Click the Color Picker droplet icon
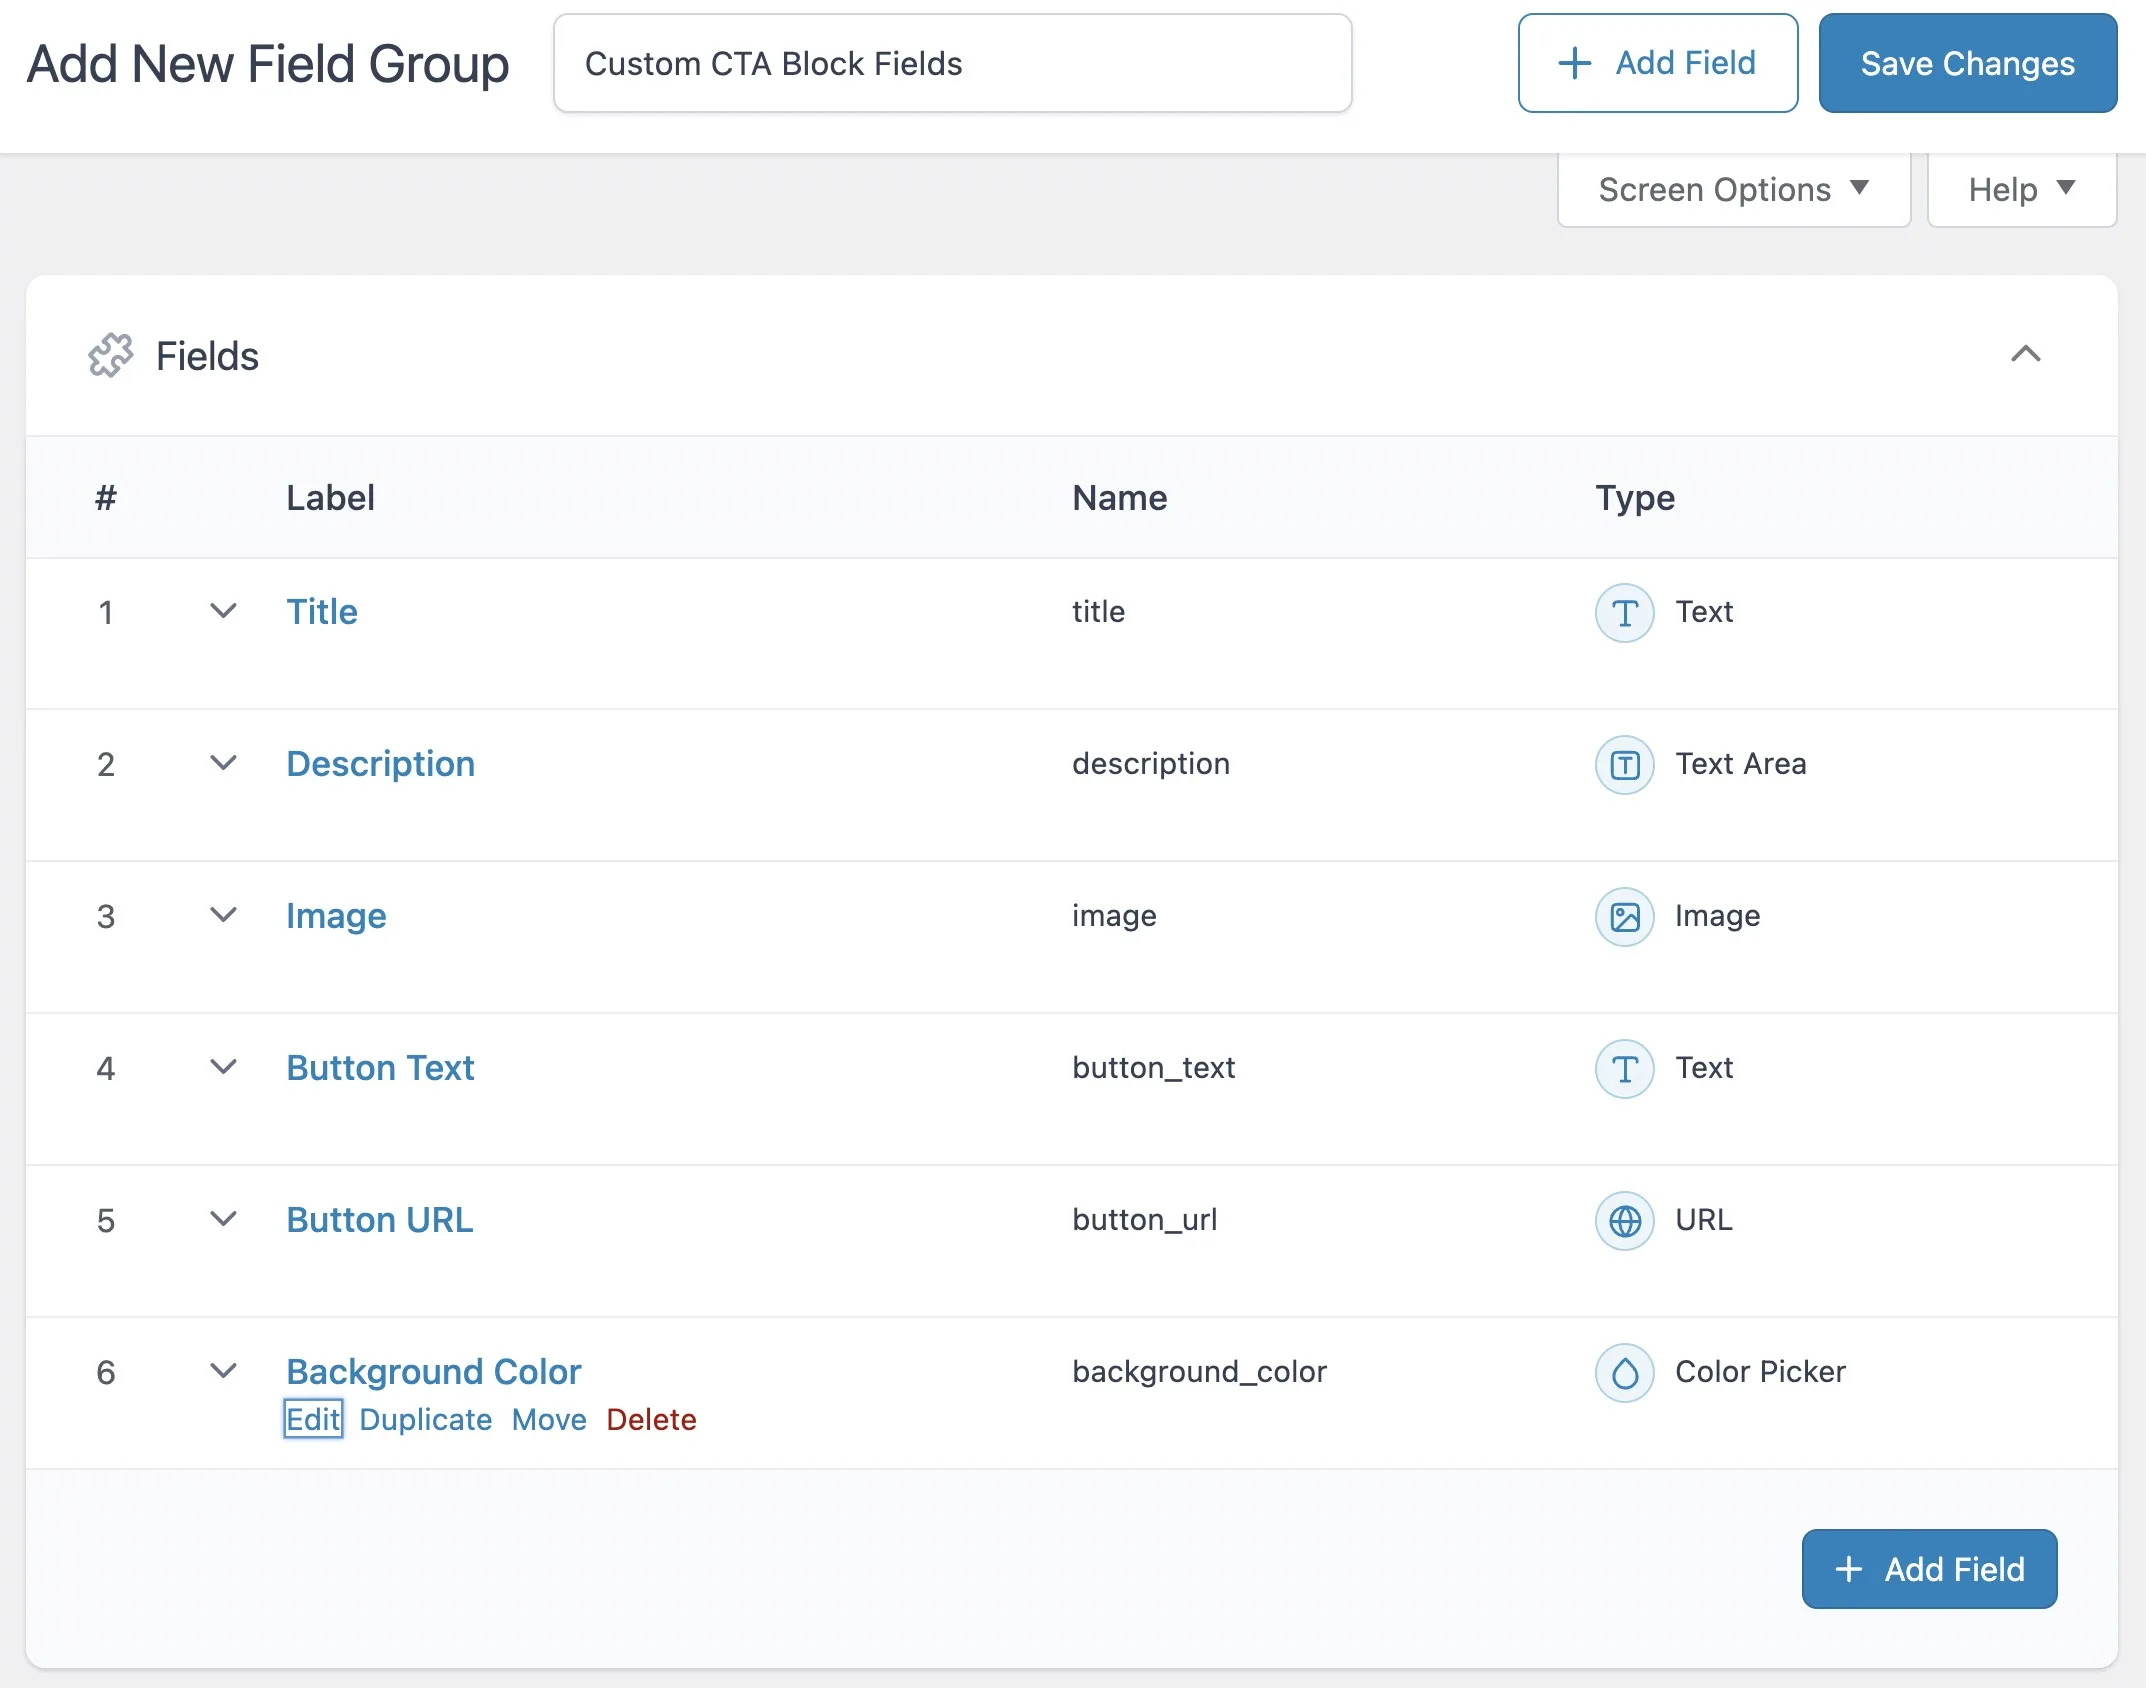This screenshot has height=1688, width=2146. coord(1624,1373)
